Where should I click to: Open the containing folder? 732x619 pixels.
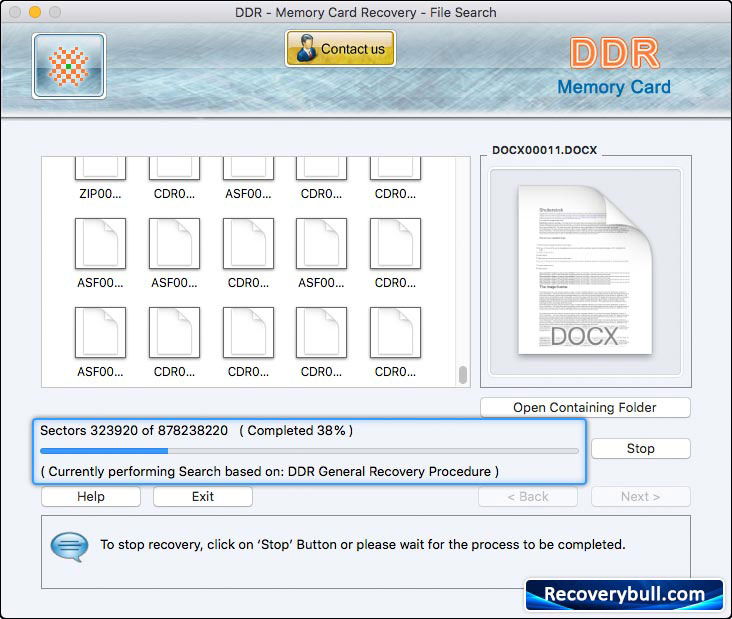(585, 408)
